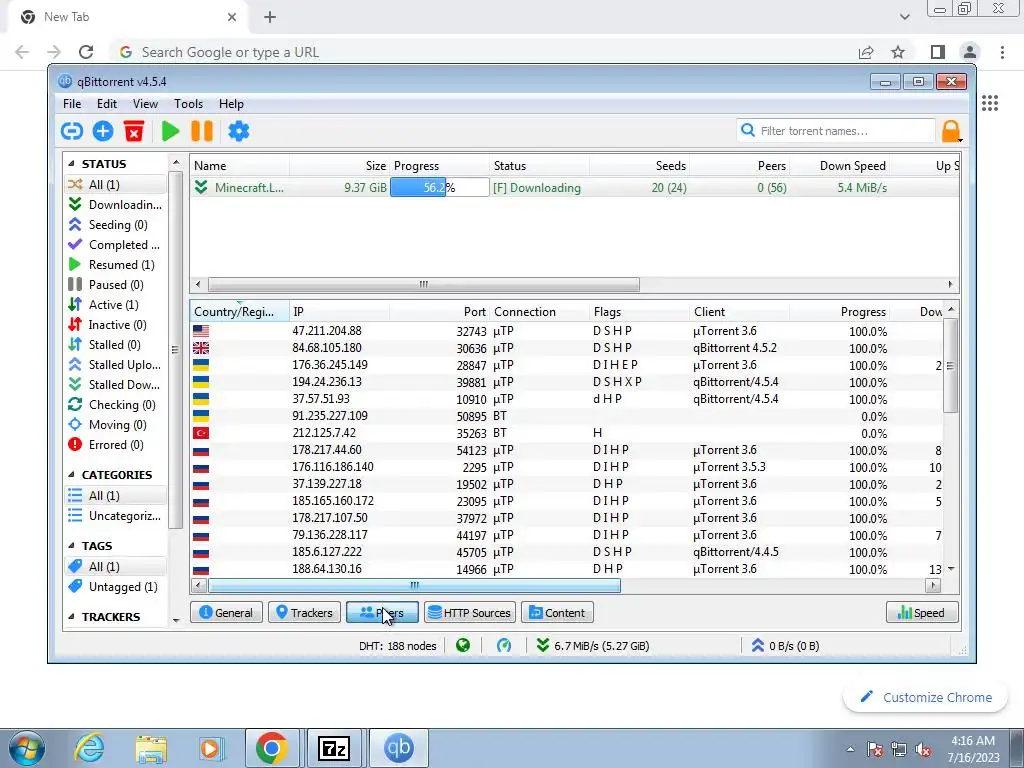Viewport: 1024px width, 768px height.
Task: Open the Google apps grid icon in Chrome
Action: [990, 103]
